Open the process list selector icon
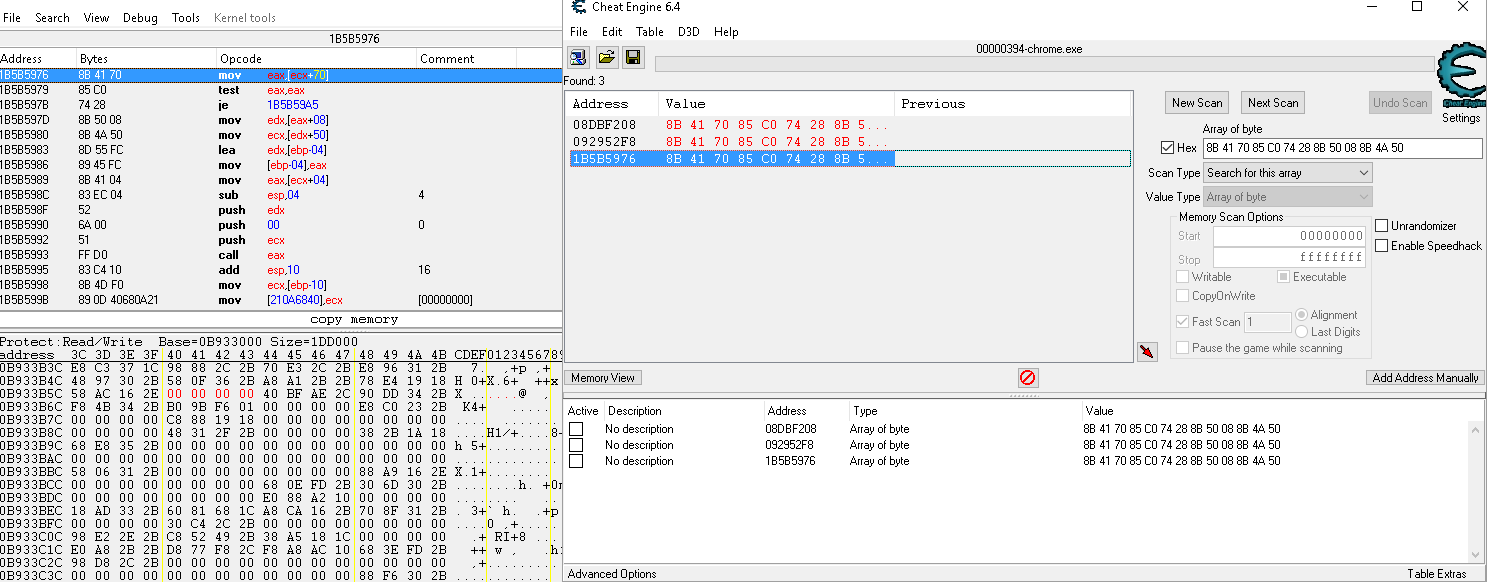Screen dimensions: 1487x582 [x=579, y=57]
